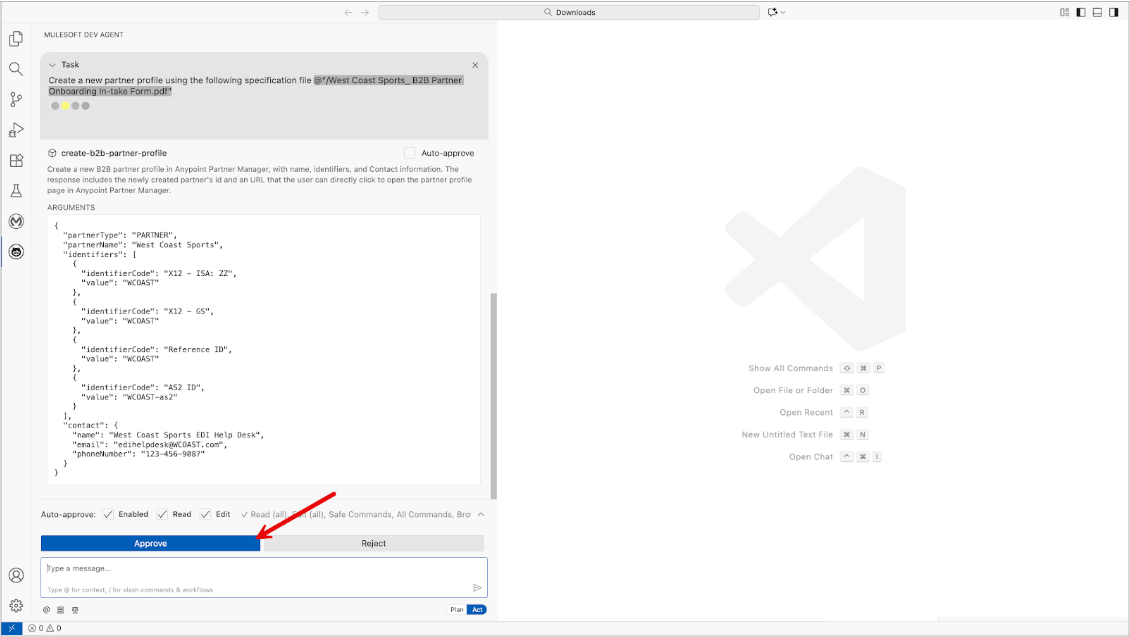Open the Extensions panel icon
Screen dimensions: 1130x637
click(16, 160)
